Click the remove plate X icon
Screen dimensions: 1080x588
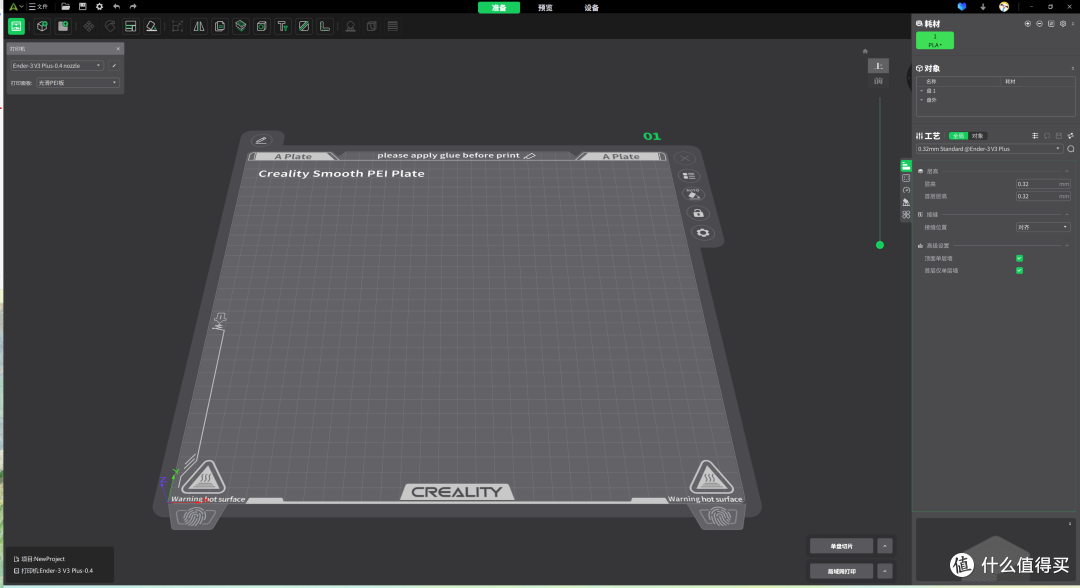coord(684,158)
